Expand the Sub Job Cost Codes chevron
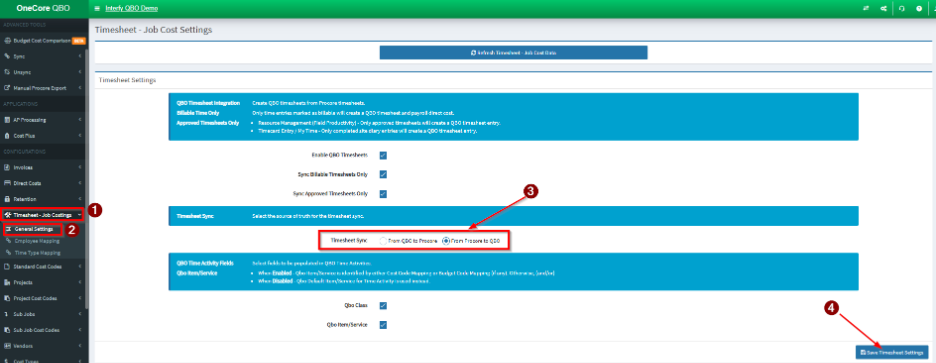Image resolution: width=936 pixels, height=363 pixels. [x=80, y=330]
